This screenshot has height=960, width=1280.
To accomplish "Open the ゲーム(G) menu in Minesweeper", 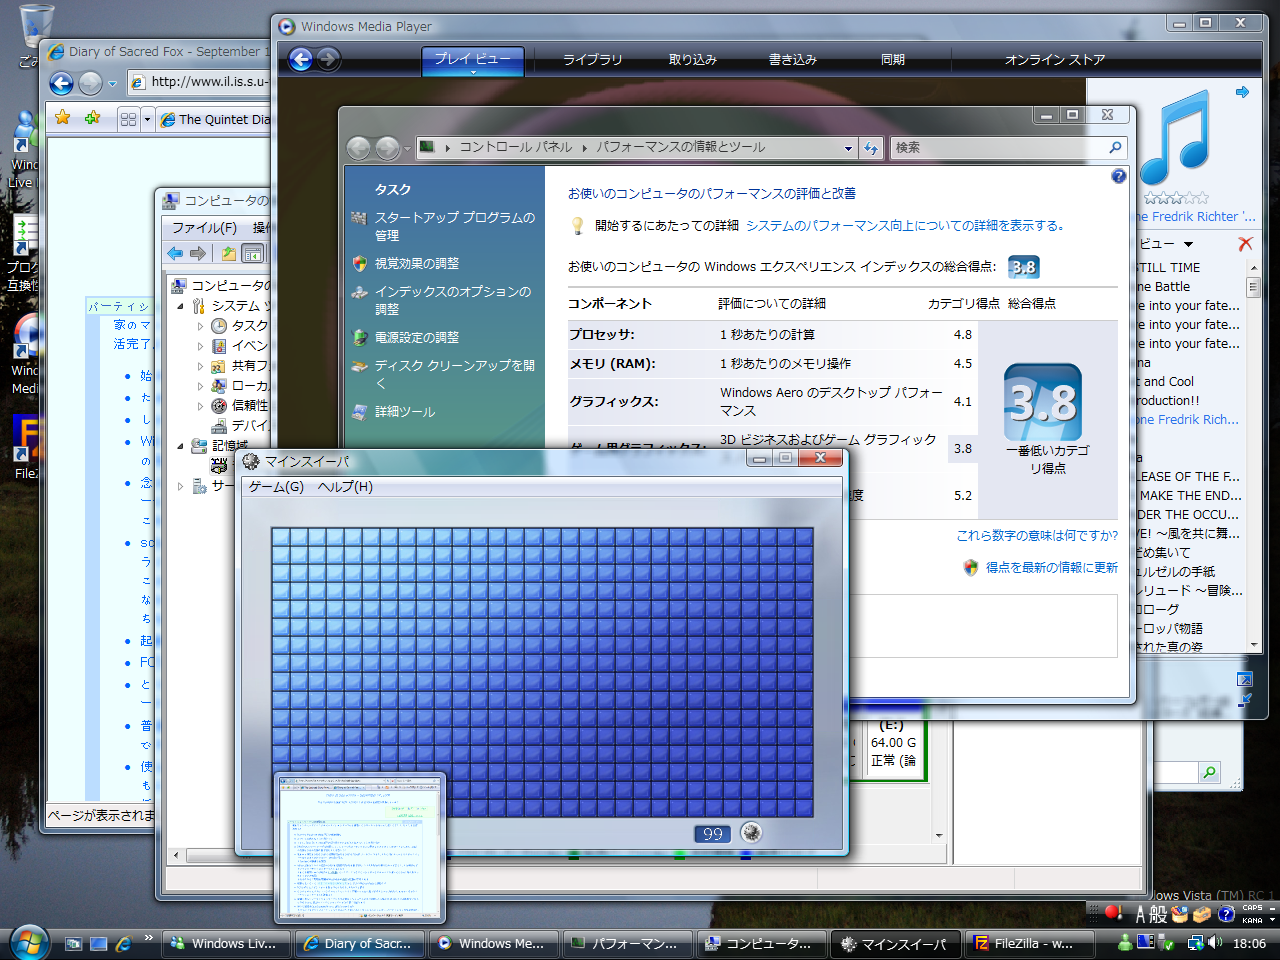I will pos(276,487).
